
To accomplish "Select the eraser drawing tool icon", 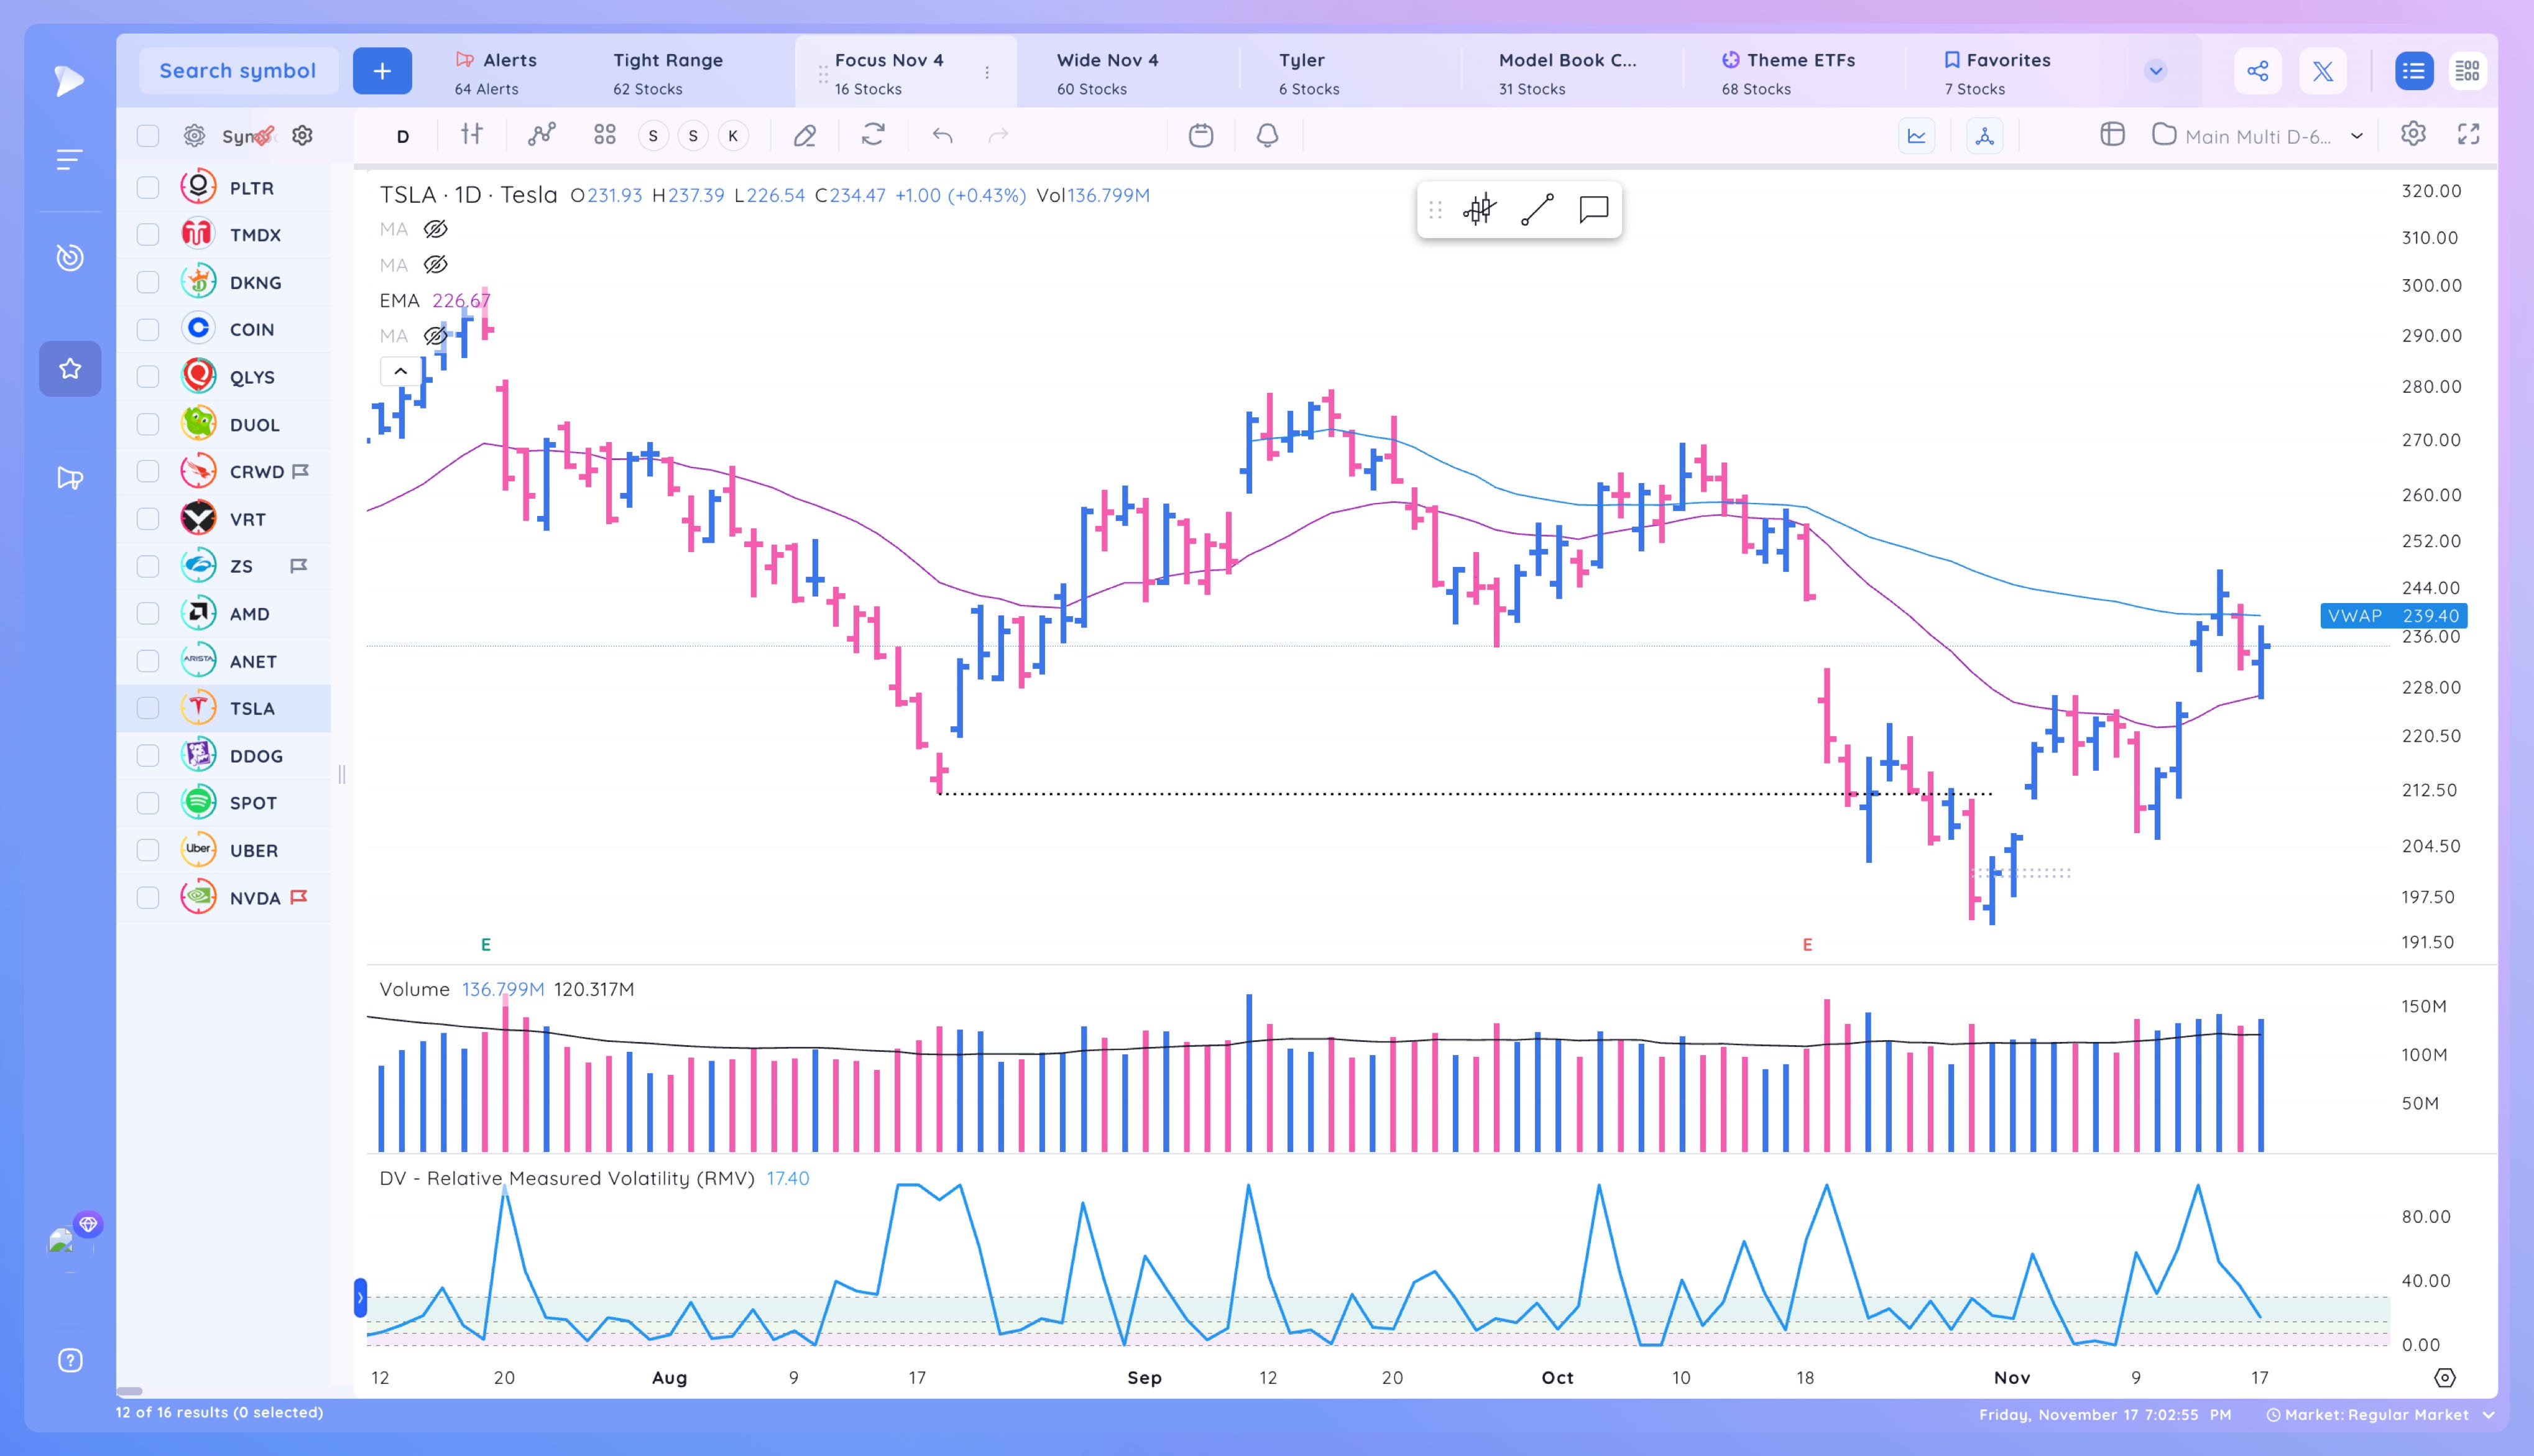I will tap(805, 135).
